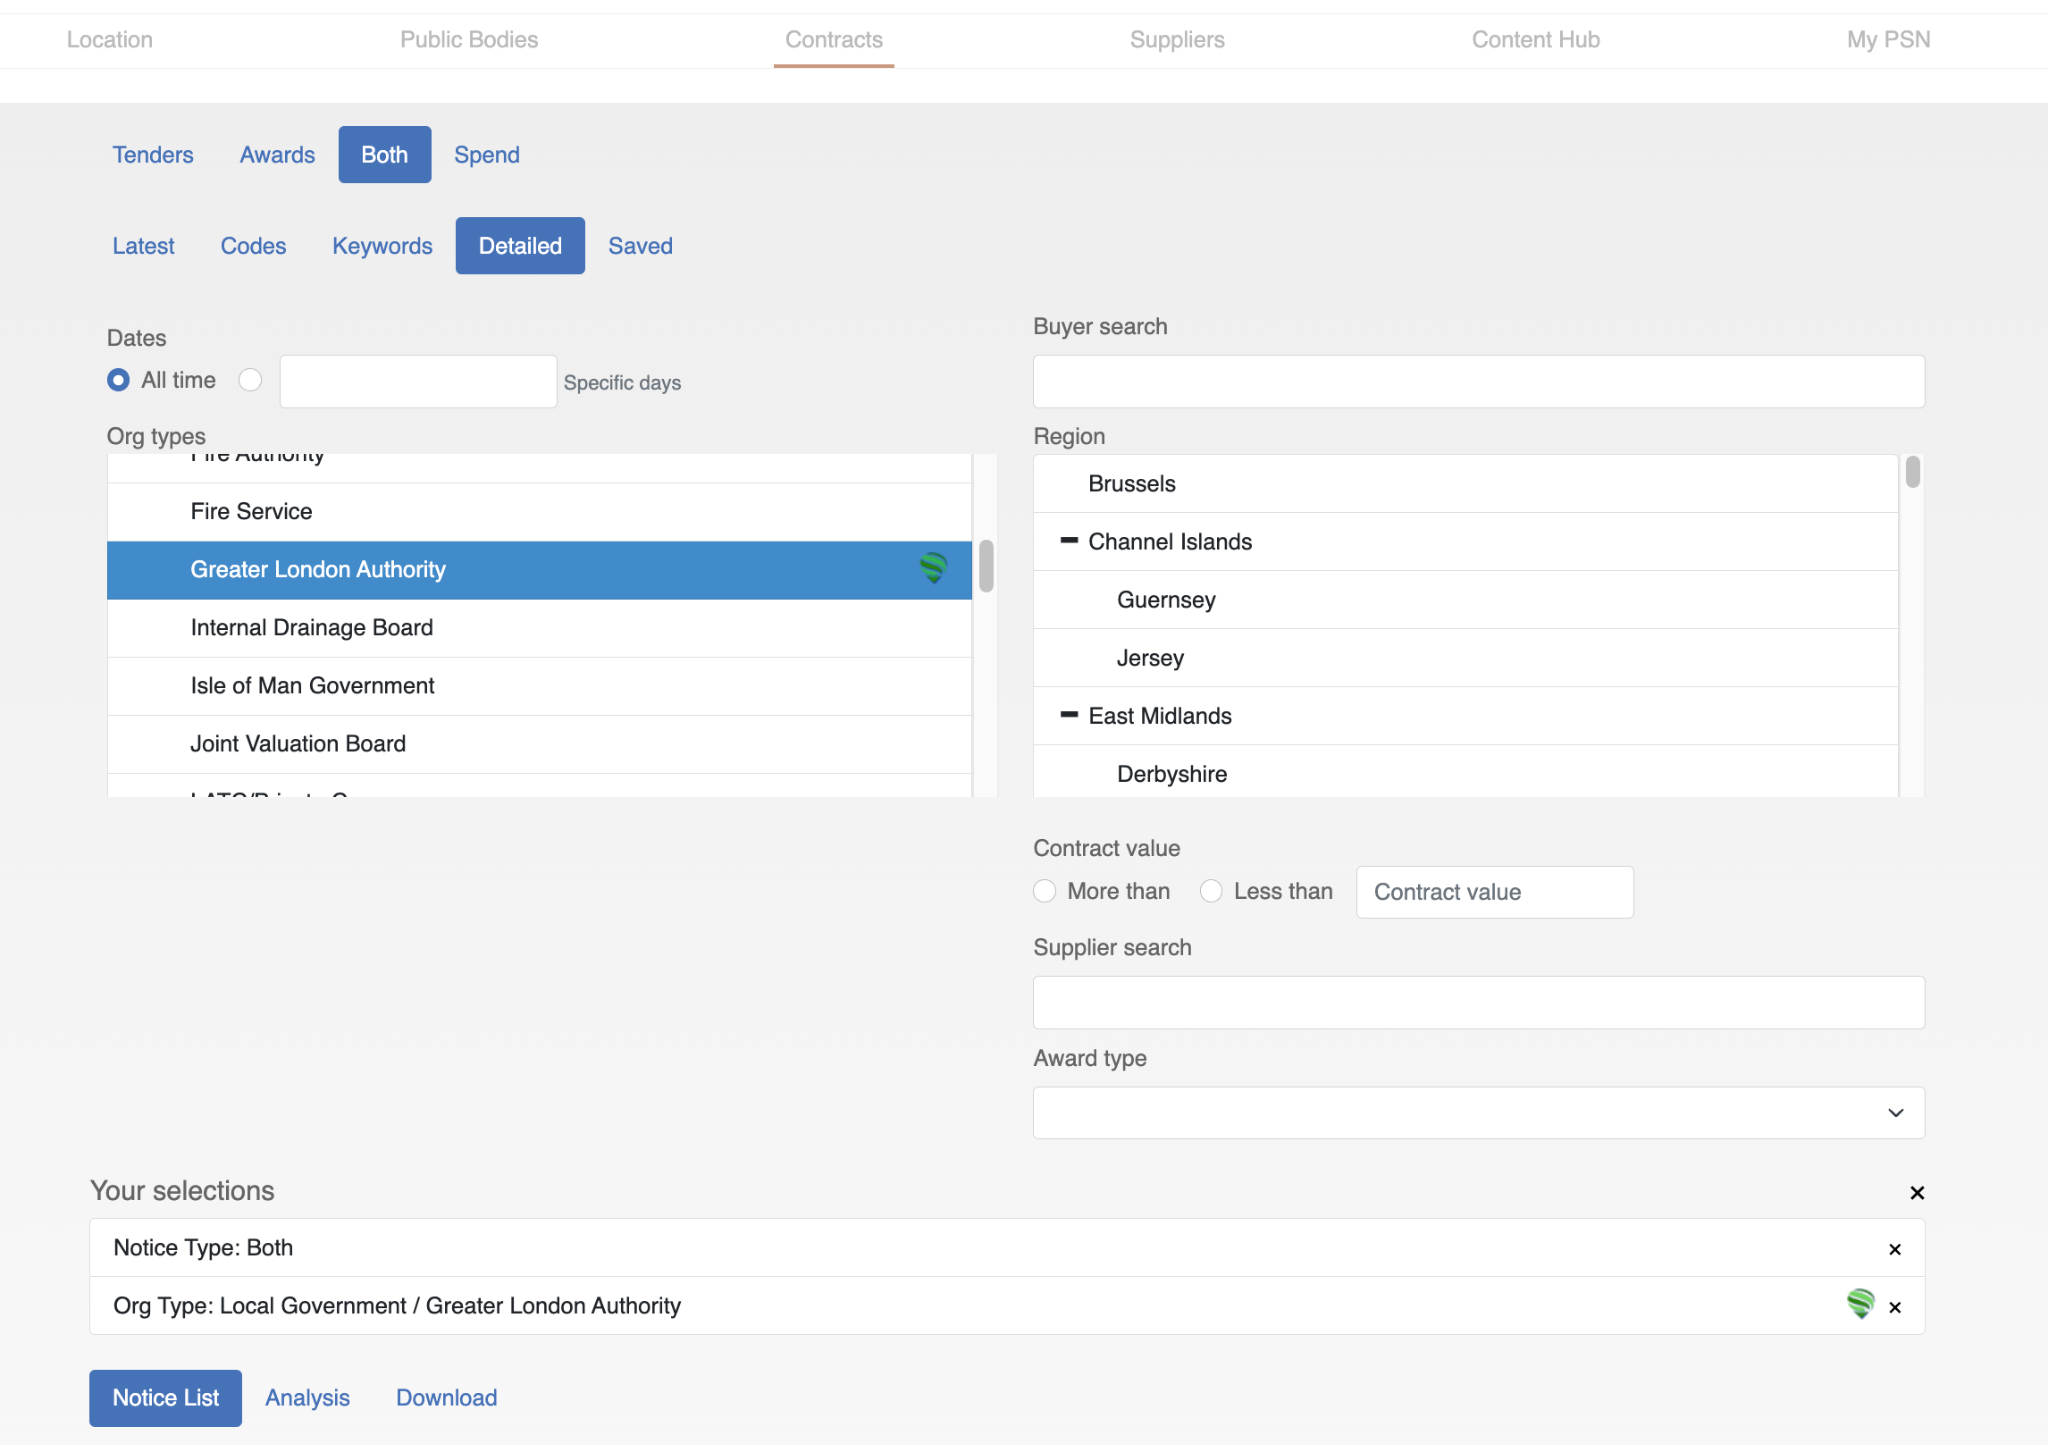Screen dimensions: 2048x1445
Task: Open the Public Bodies nav tab
Action: point(469,40)
